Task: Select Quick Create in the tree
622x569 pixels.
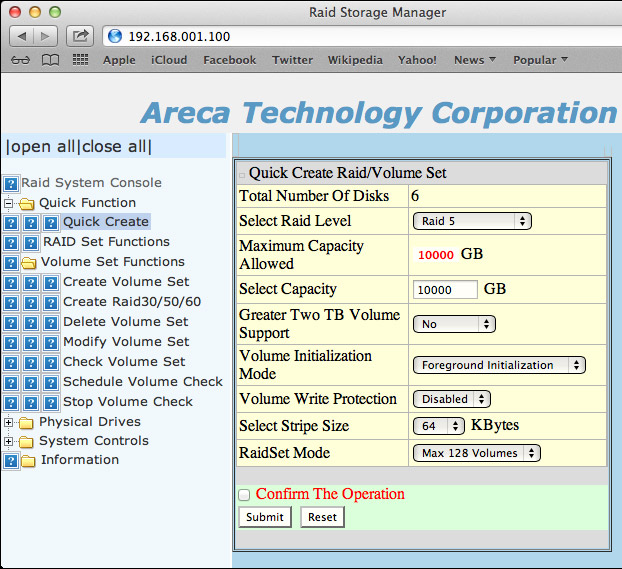Action: tap(106, 221)
